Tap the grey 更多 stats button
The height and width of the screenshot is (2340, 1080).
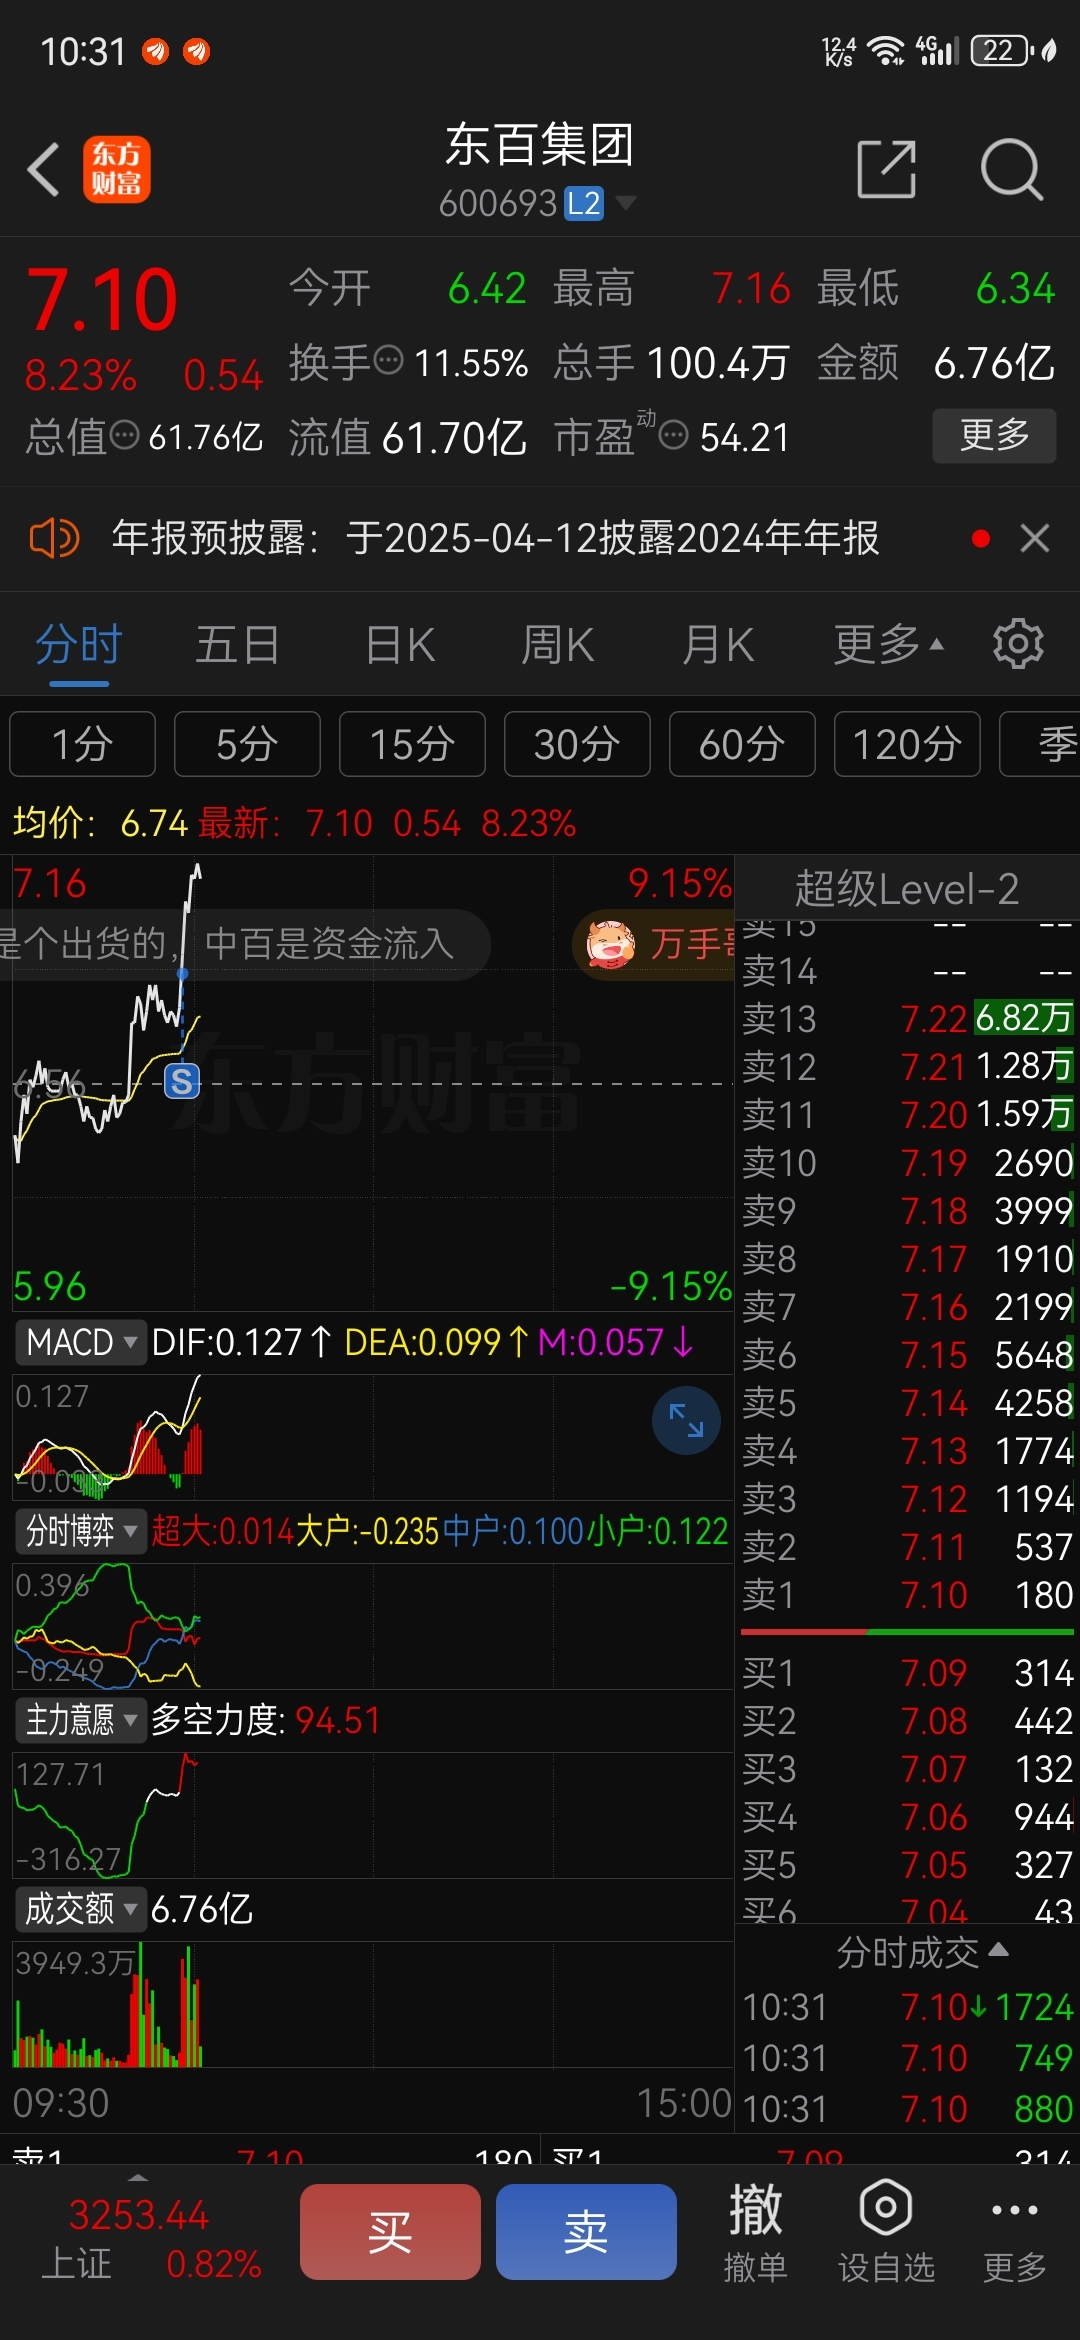click(x=994, y=435)
